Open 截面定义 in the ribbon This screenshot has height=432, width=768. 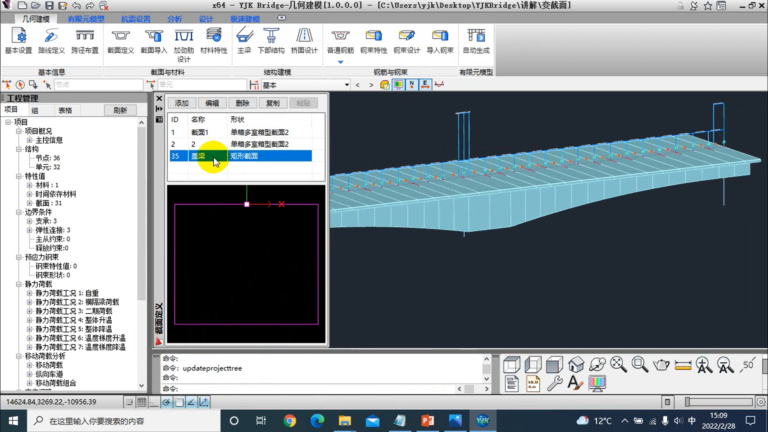click(120, 41)
